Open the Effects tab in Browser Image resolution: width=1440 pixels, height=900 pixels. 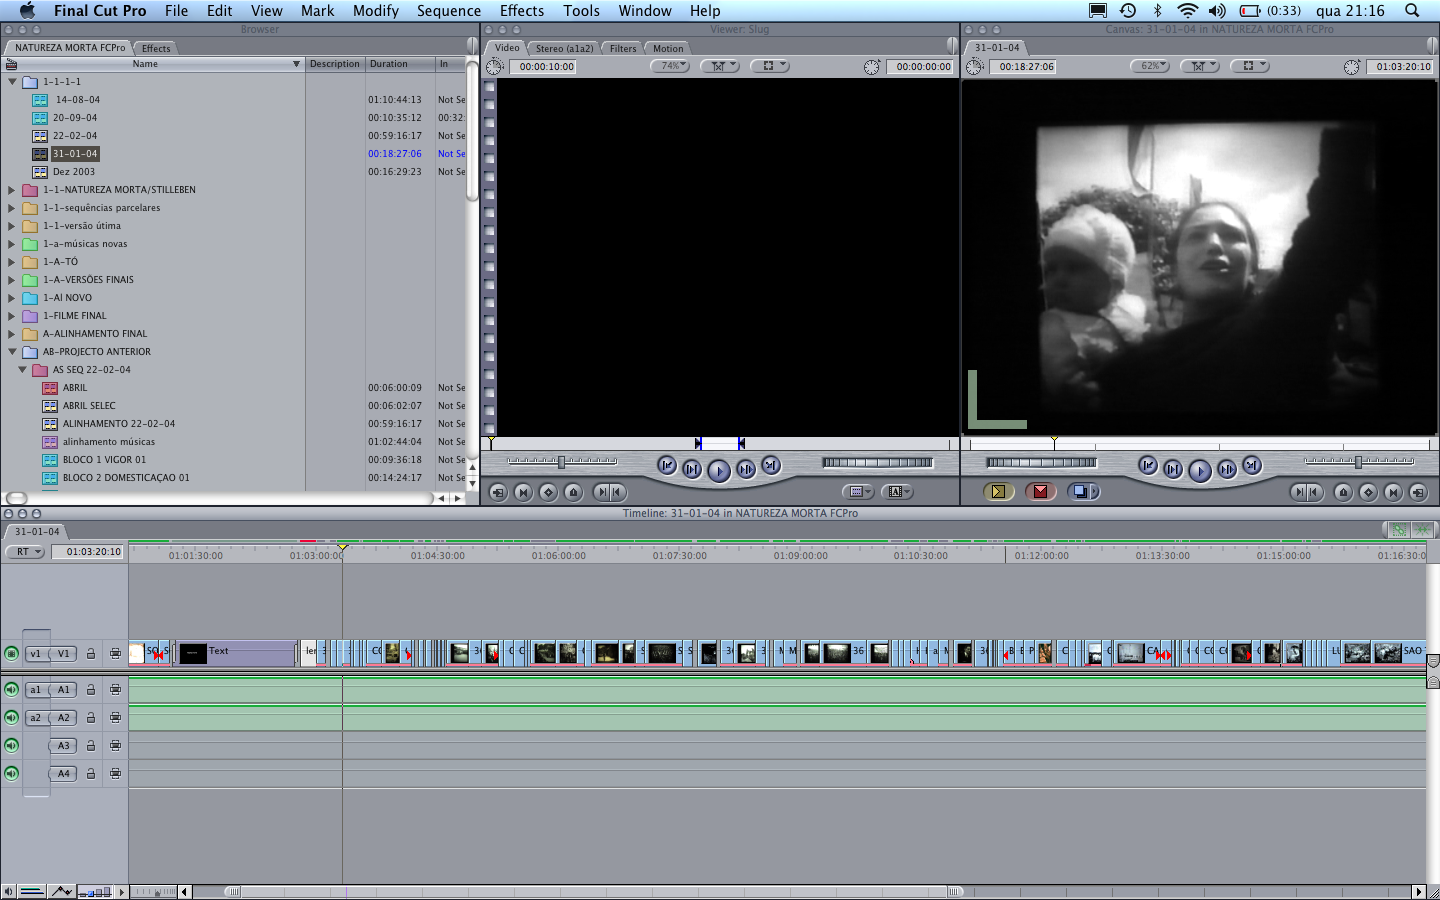(x=156, y=48)
